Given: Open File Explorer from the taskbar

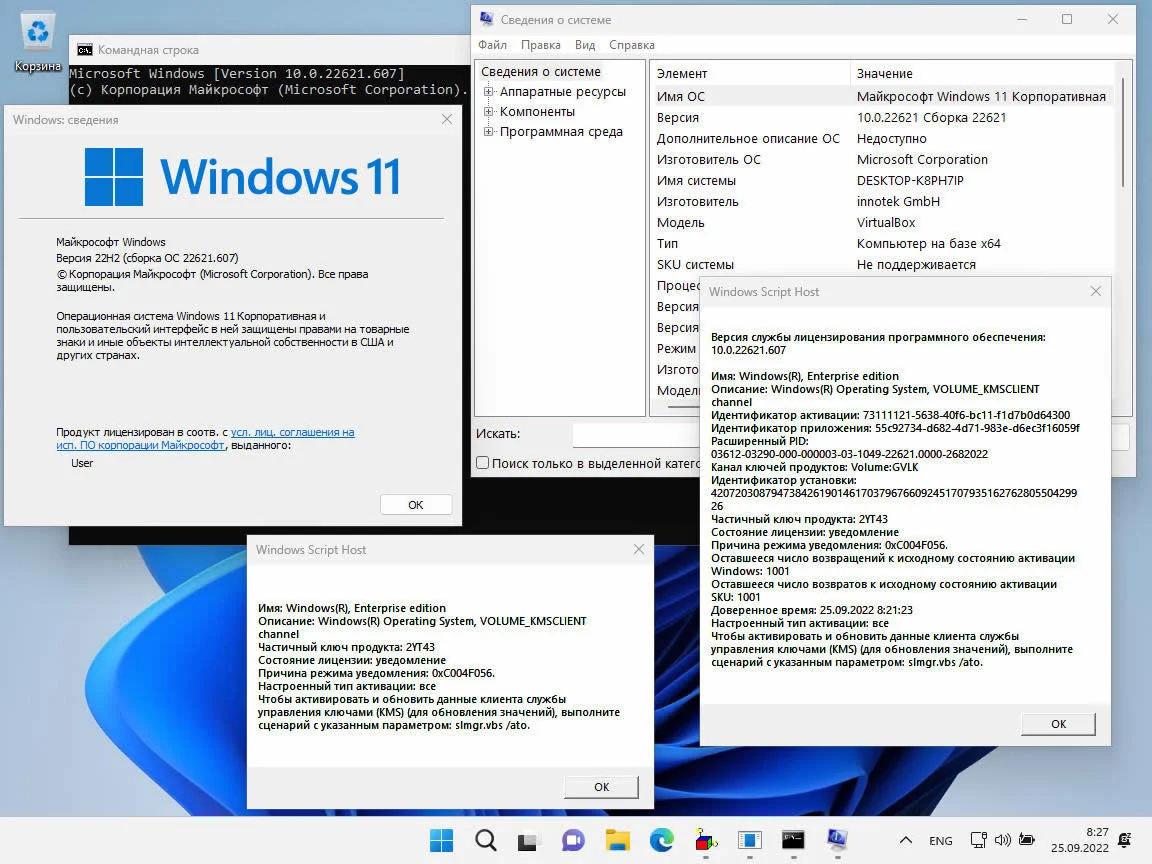Looking at the screenshot, I should point(617,840).
